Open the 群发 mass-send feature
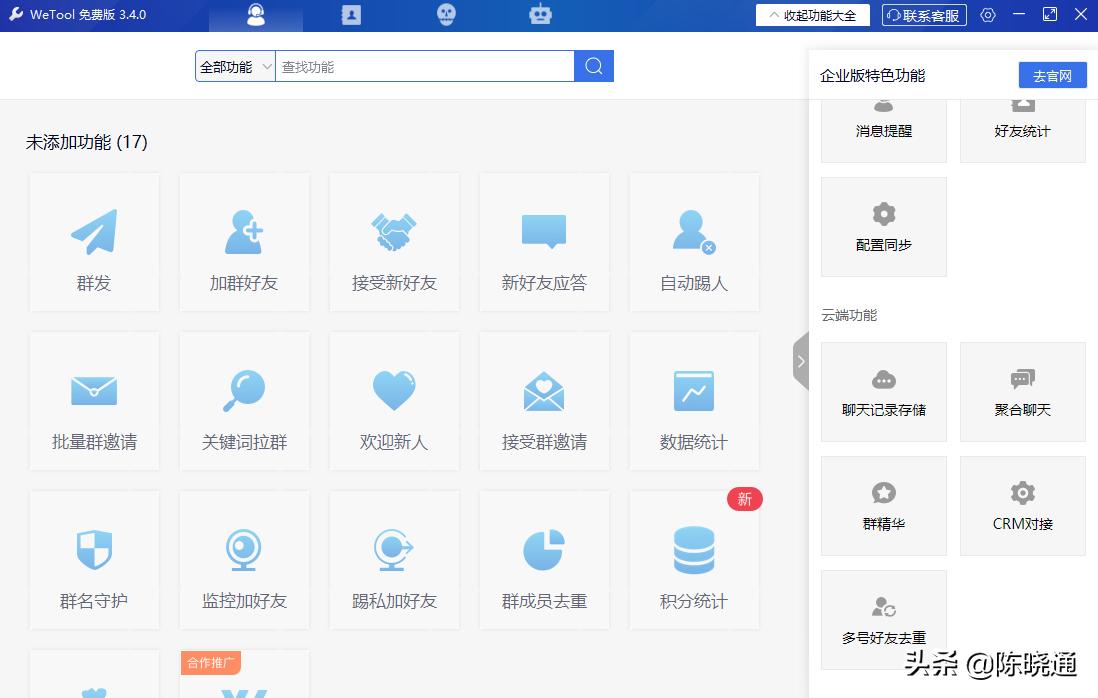Screen dimensions: 1098x698 click(x=94, y=242)
